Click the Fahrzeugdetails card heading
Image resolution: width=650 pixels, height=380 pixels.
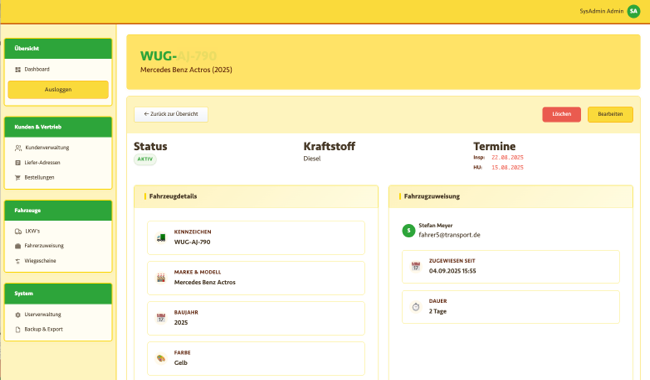173,196
